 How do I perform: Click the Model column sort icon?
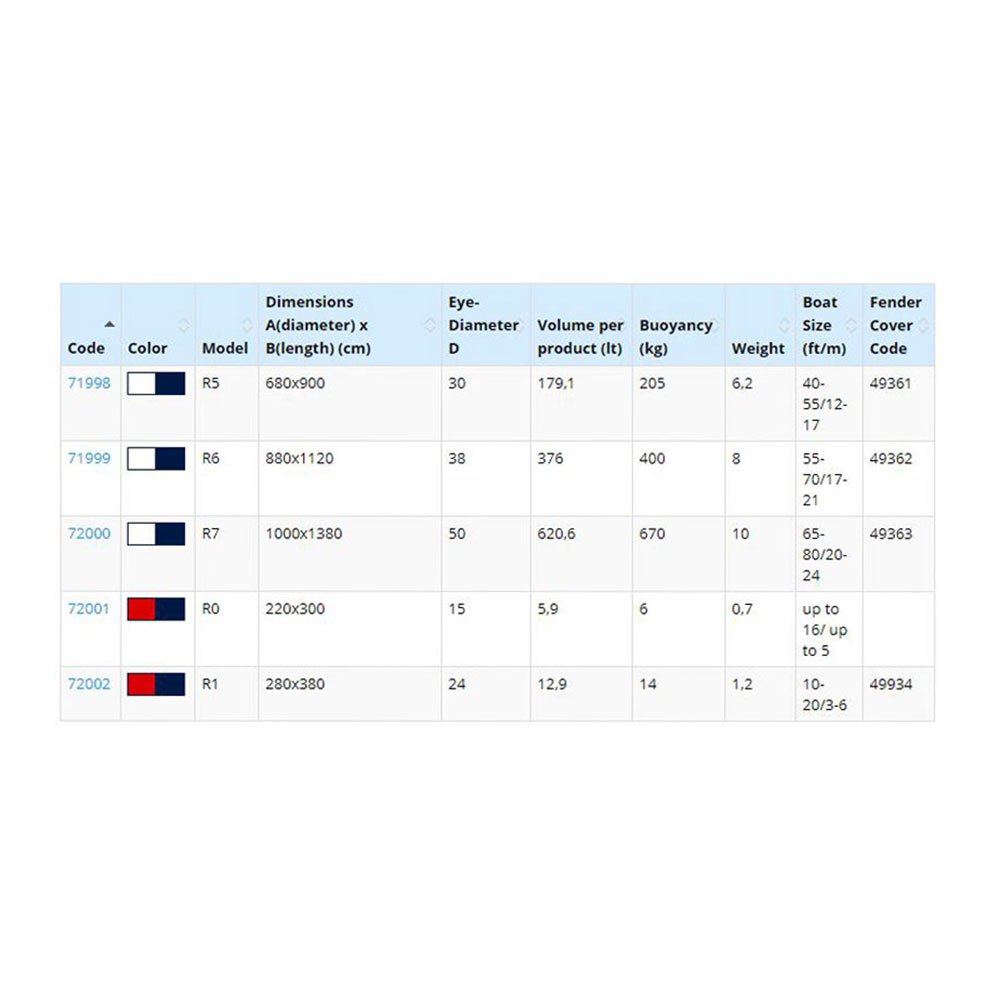click(x=247, y=325)
